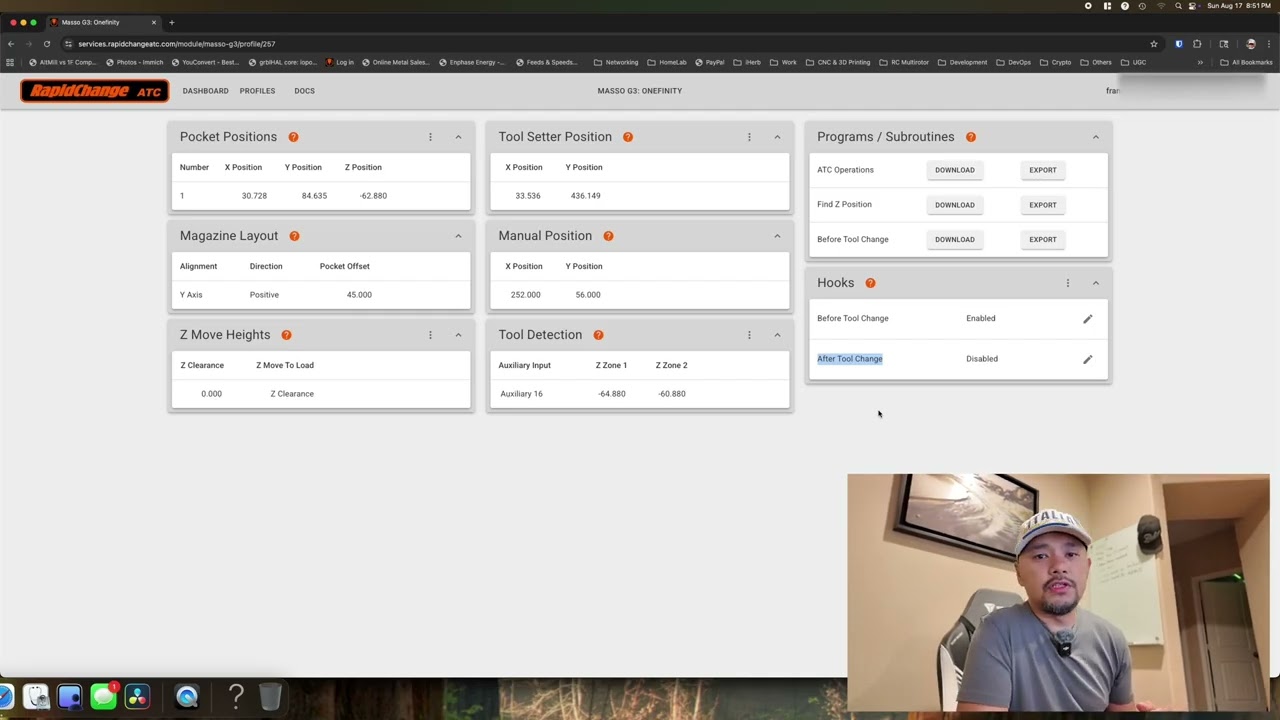Bookmark this page with the star icon
This screenshot has width=1280, height=720.
(x=1154, y=44)
